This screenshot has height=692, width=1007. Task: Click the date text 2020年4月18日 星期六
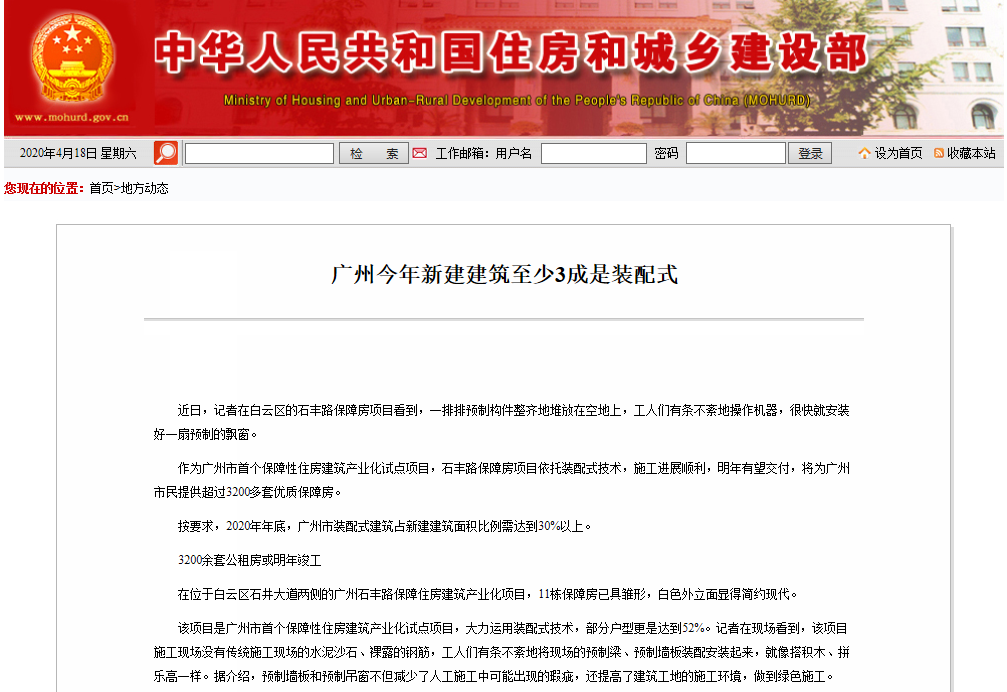point(78,153)
